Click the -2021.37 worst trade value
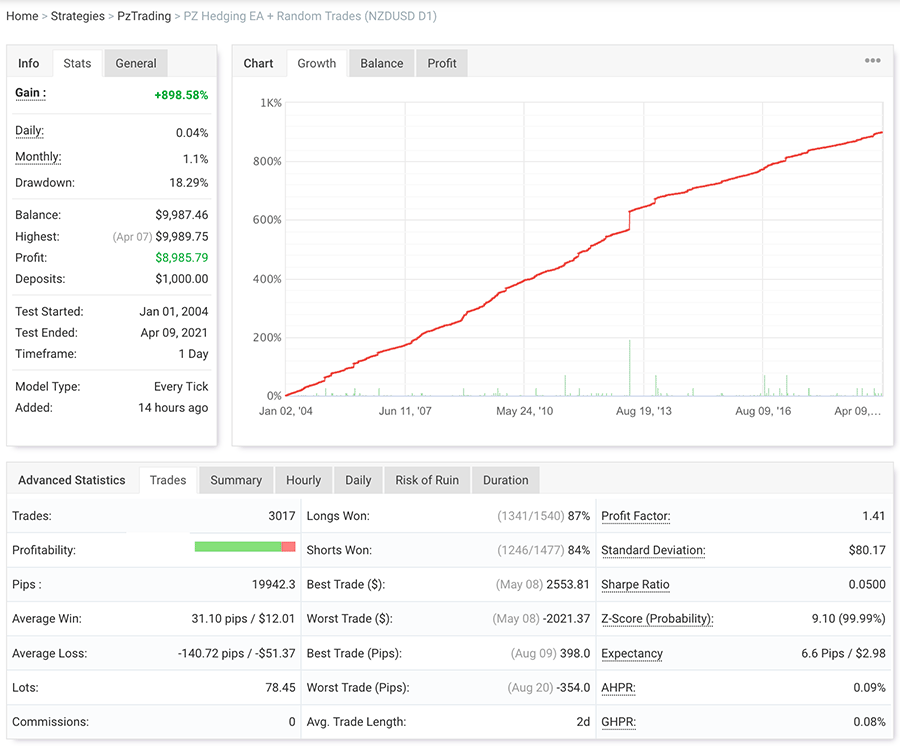 (x=566, y=619)
